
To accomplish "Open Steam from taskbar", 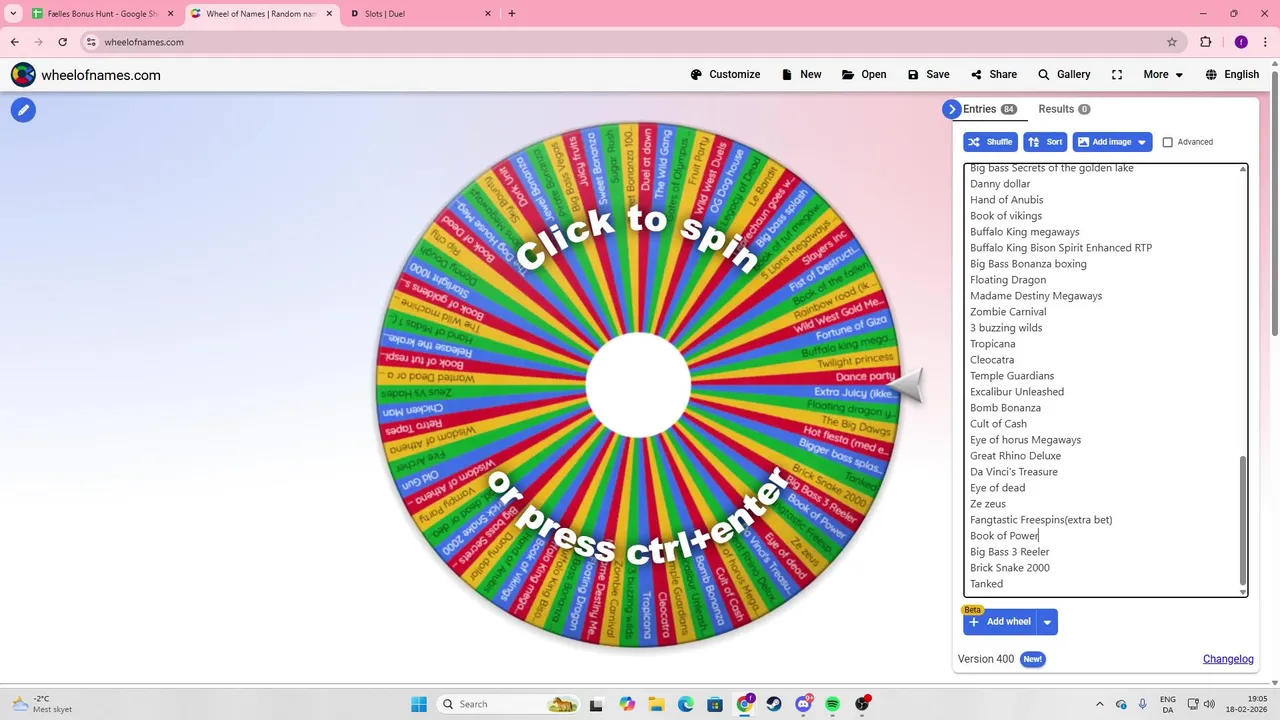I will pyautogui.click(x=774, y=704).
